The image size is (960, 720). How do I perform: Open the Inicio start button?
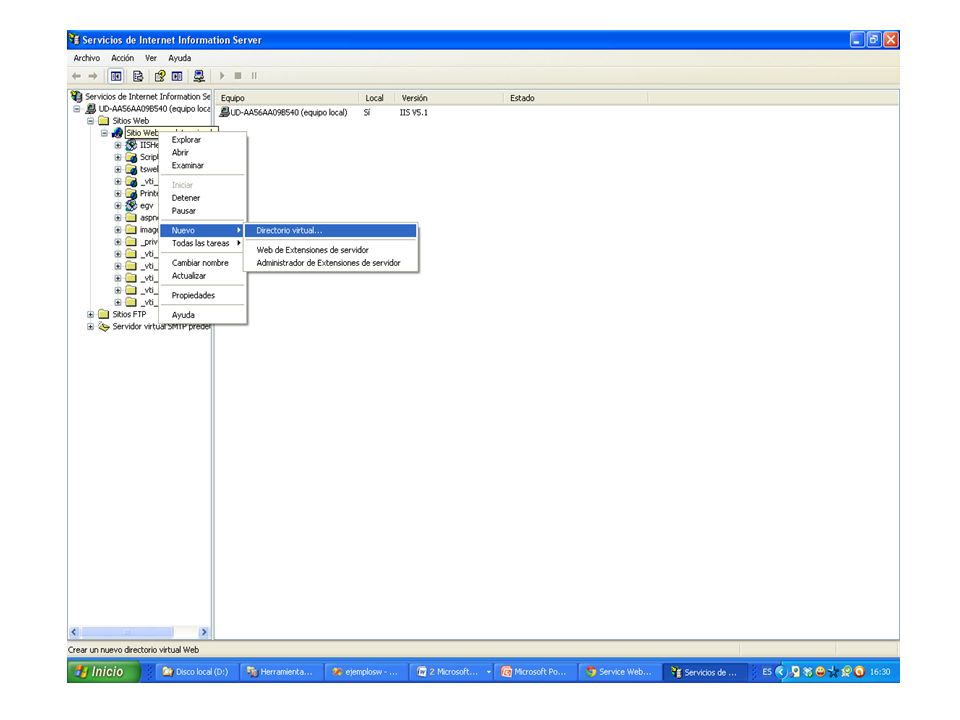(103, 672)
